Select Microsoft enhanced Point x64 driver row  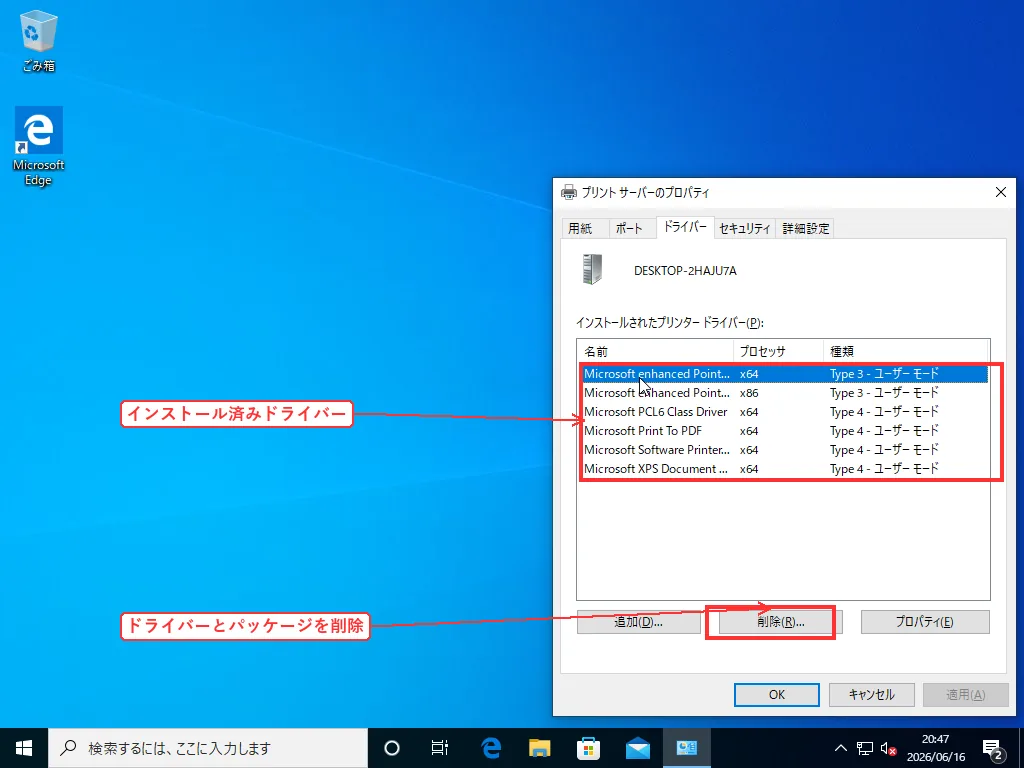[x=784, y=374]
